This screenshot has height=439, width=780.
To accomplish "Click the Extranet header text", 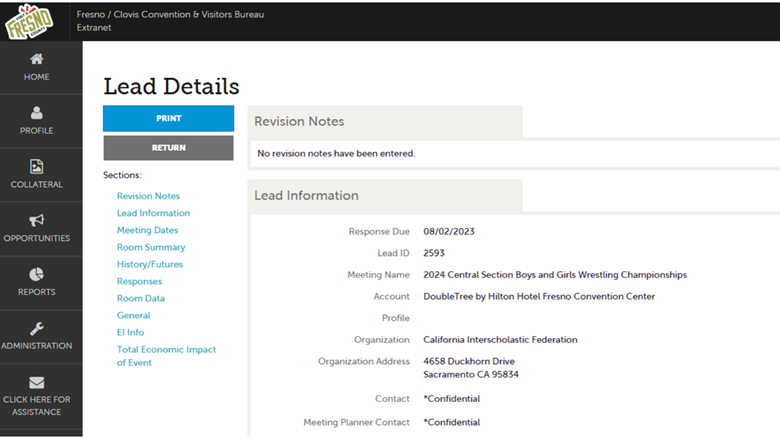I will (x=94, y=28).
